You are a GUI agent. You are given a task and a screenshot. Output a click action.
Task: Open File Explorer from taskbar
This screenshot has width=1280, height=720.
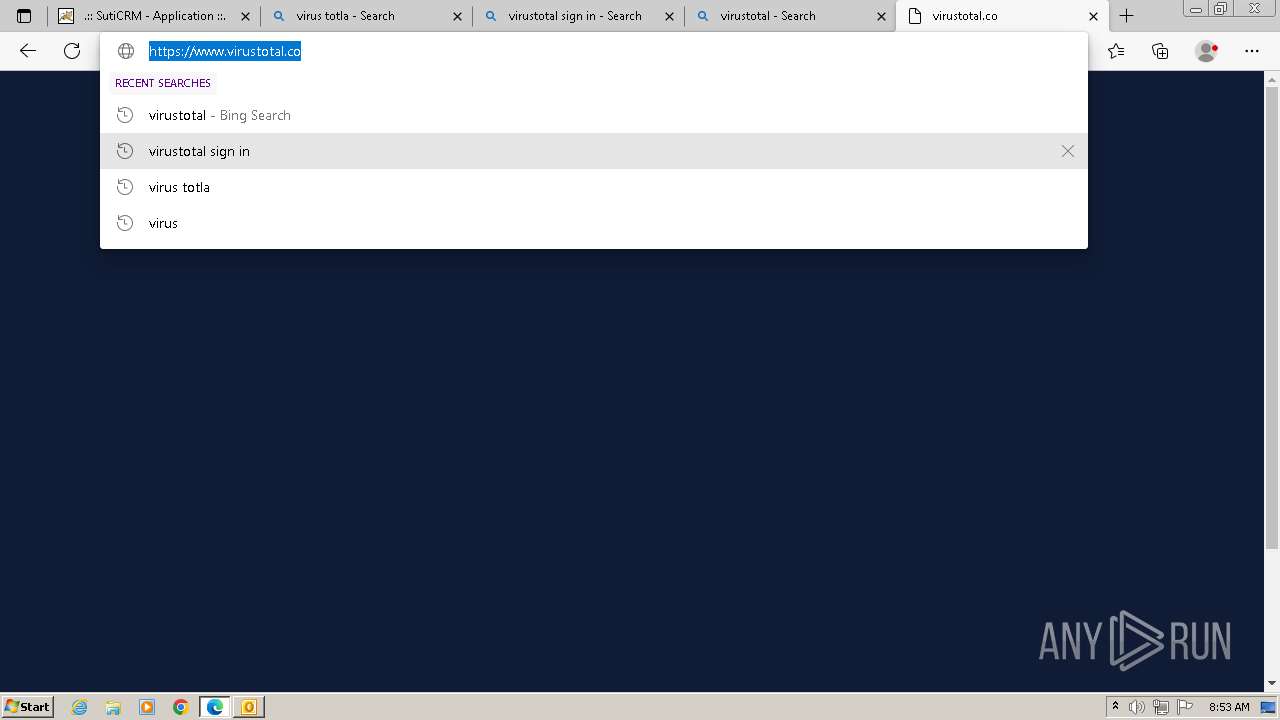113,707
